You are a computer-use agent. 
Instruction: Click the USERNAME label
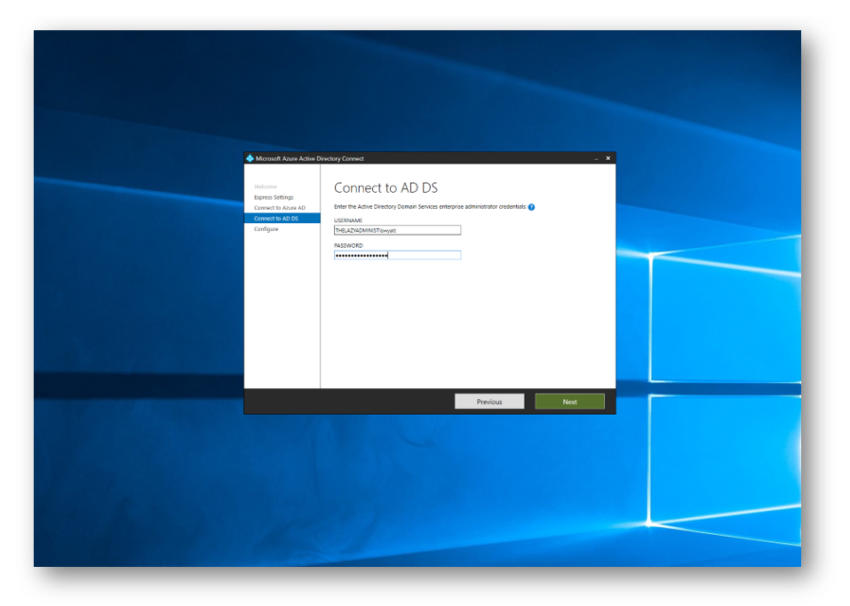coord(348,221)
